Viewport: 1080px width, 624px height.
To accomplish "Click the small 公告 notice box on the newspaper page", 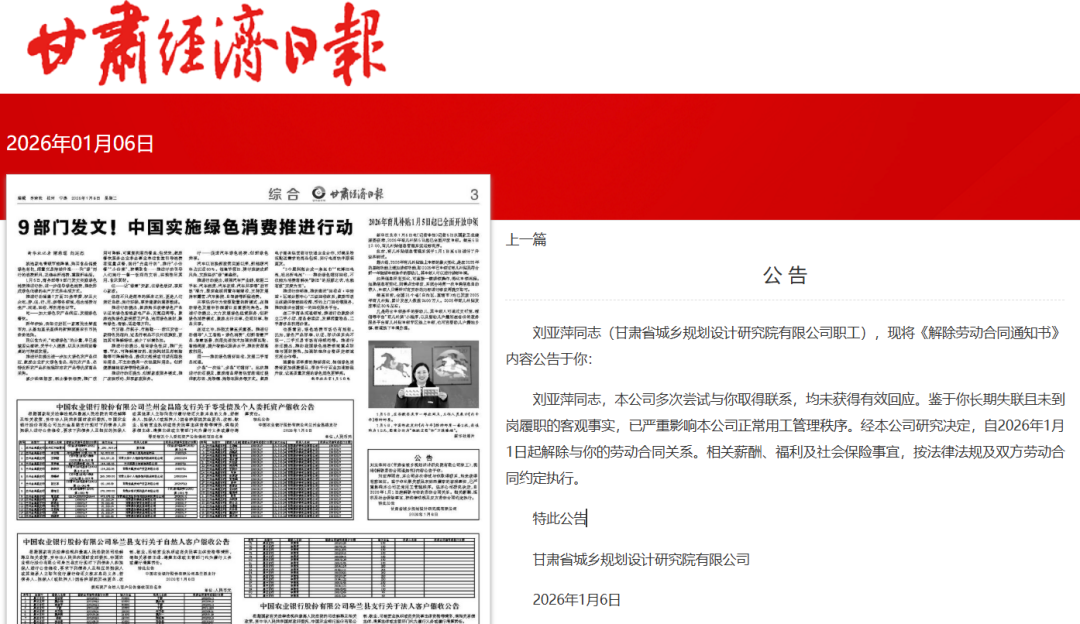I will pyautogui.click(x=424, y=484).
